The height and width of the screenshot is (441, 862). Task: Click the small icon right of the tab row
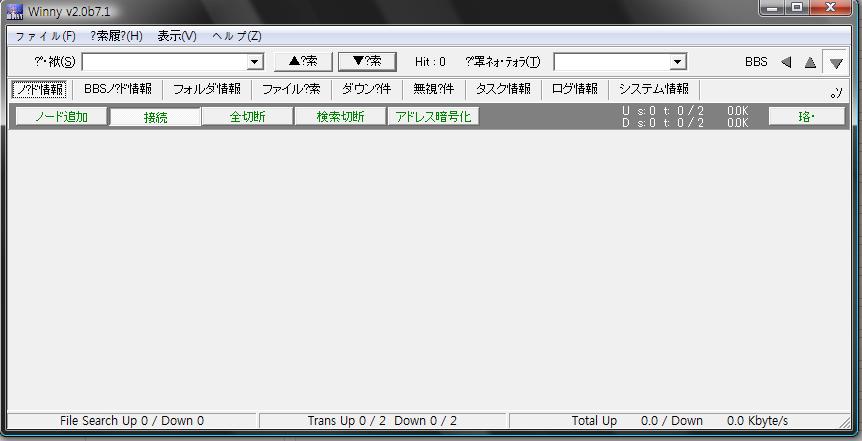tap(836, 93)
